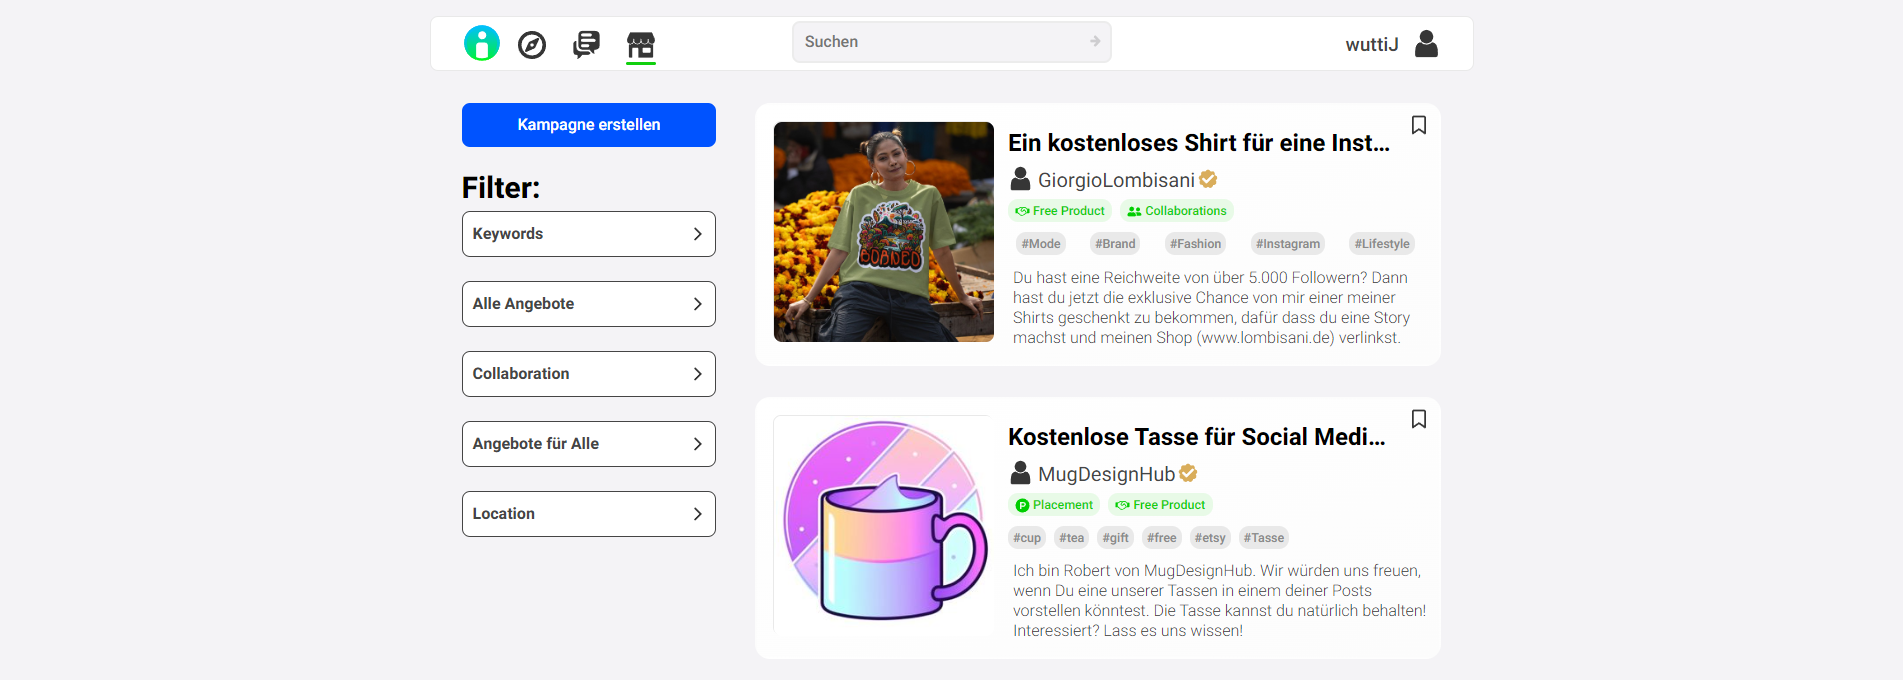This screenshot has height=680, width=1903.
Task: Select the Collaborations badge on the shirt campaign
Action: click(1176, 210)
